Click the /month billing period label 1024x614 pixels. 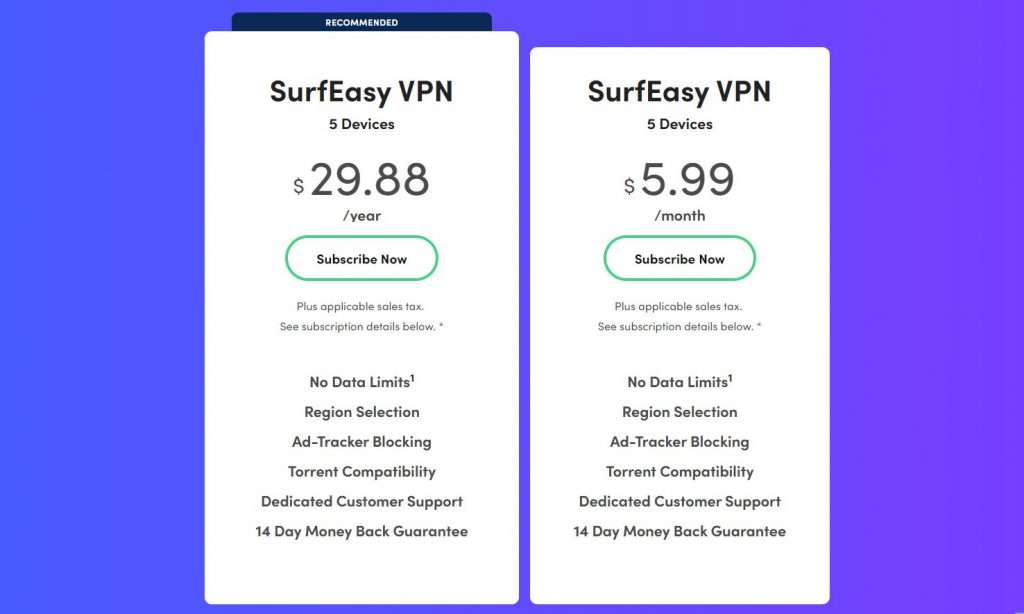click(680, 216)
